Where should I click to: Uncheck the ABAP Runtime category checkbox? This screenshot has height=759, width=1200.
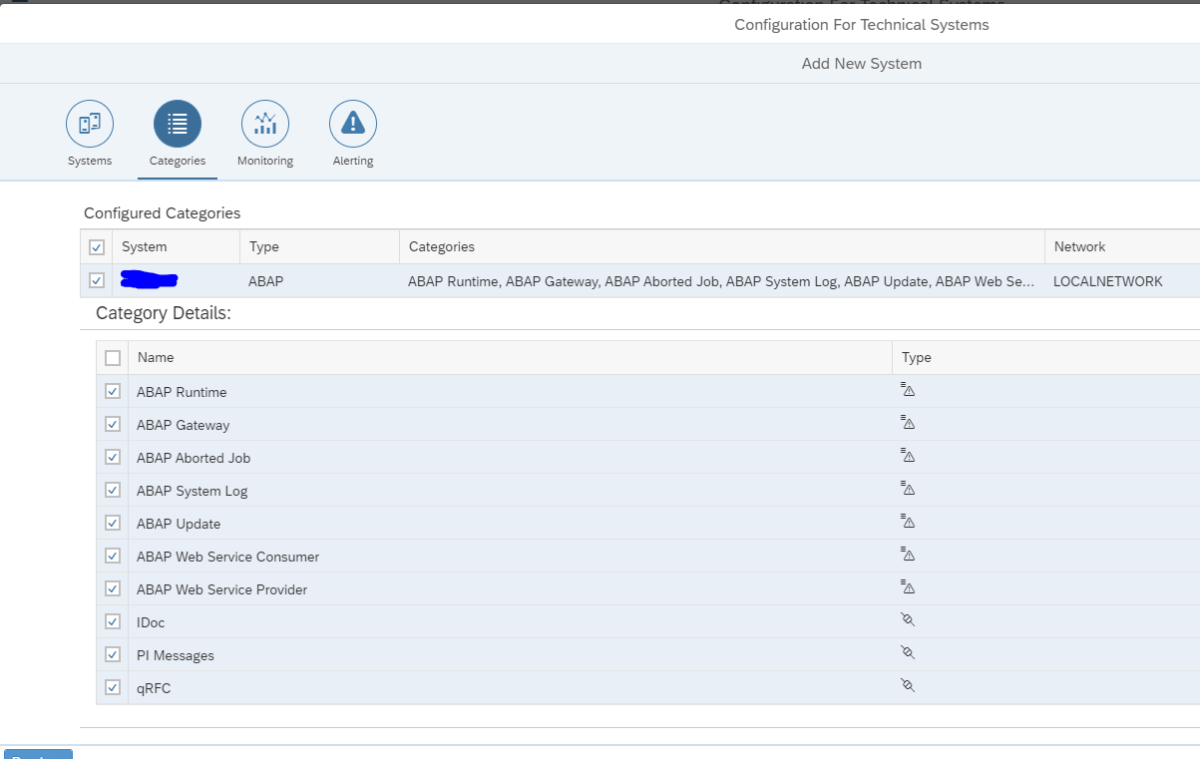click(112, 390)
